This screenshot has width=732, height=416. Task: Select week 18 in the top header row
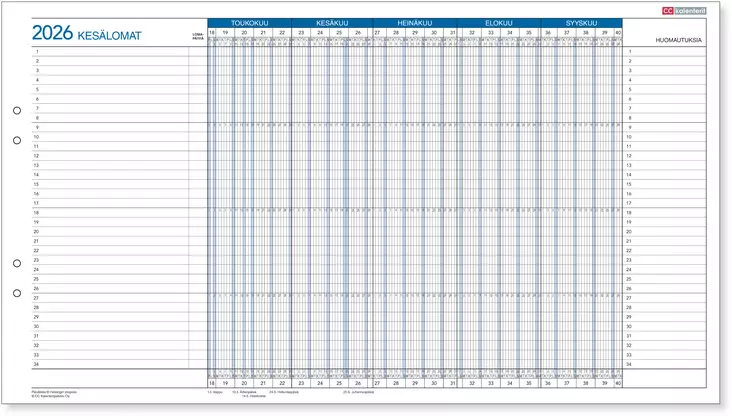[x=212, y=33]
